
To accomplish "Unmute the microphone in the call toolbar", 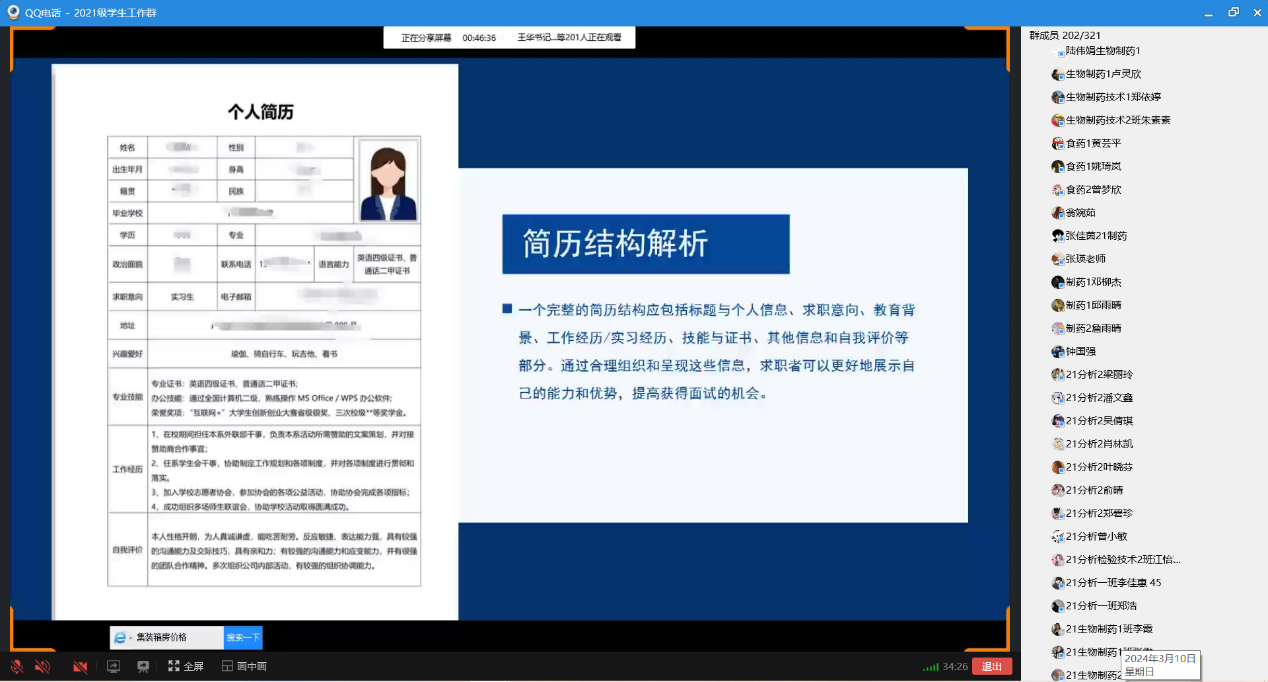I will (x=17, y=666).
